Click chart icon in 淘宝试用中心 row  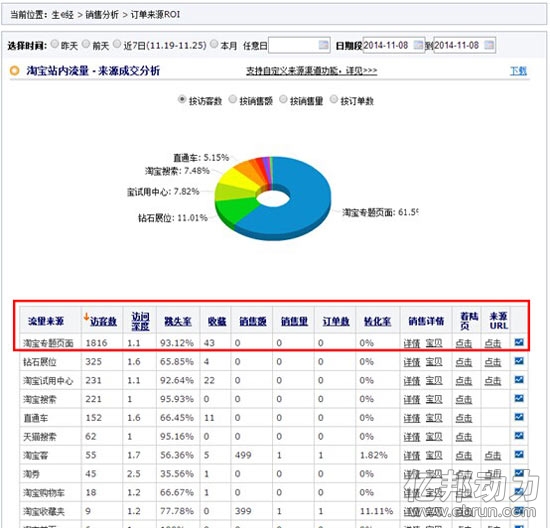coord(519,380)
